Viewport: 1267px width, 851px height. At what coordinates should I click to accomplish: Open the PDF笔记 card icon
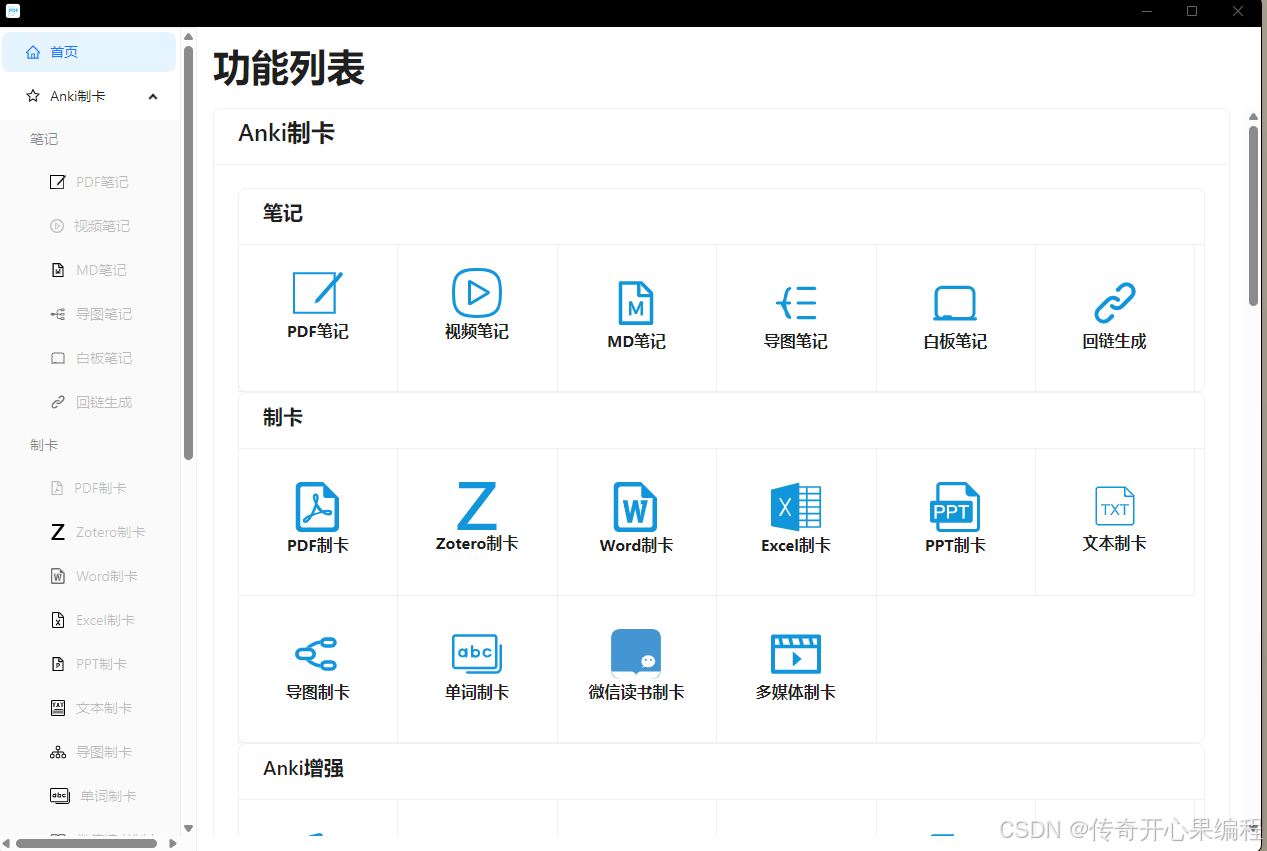click(x=318, y=292)
